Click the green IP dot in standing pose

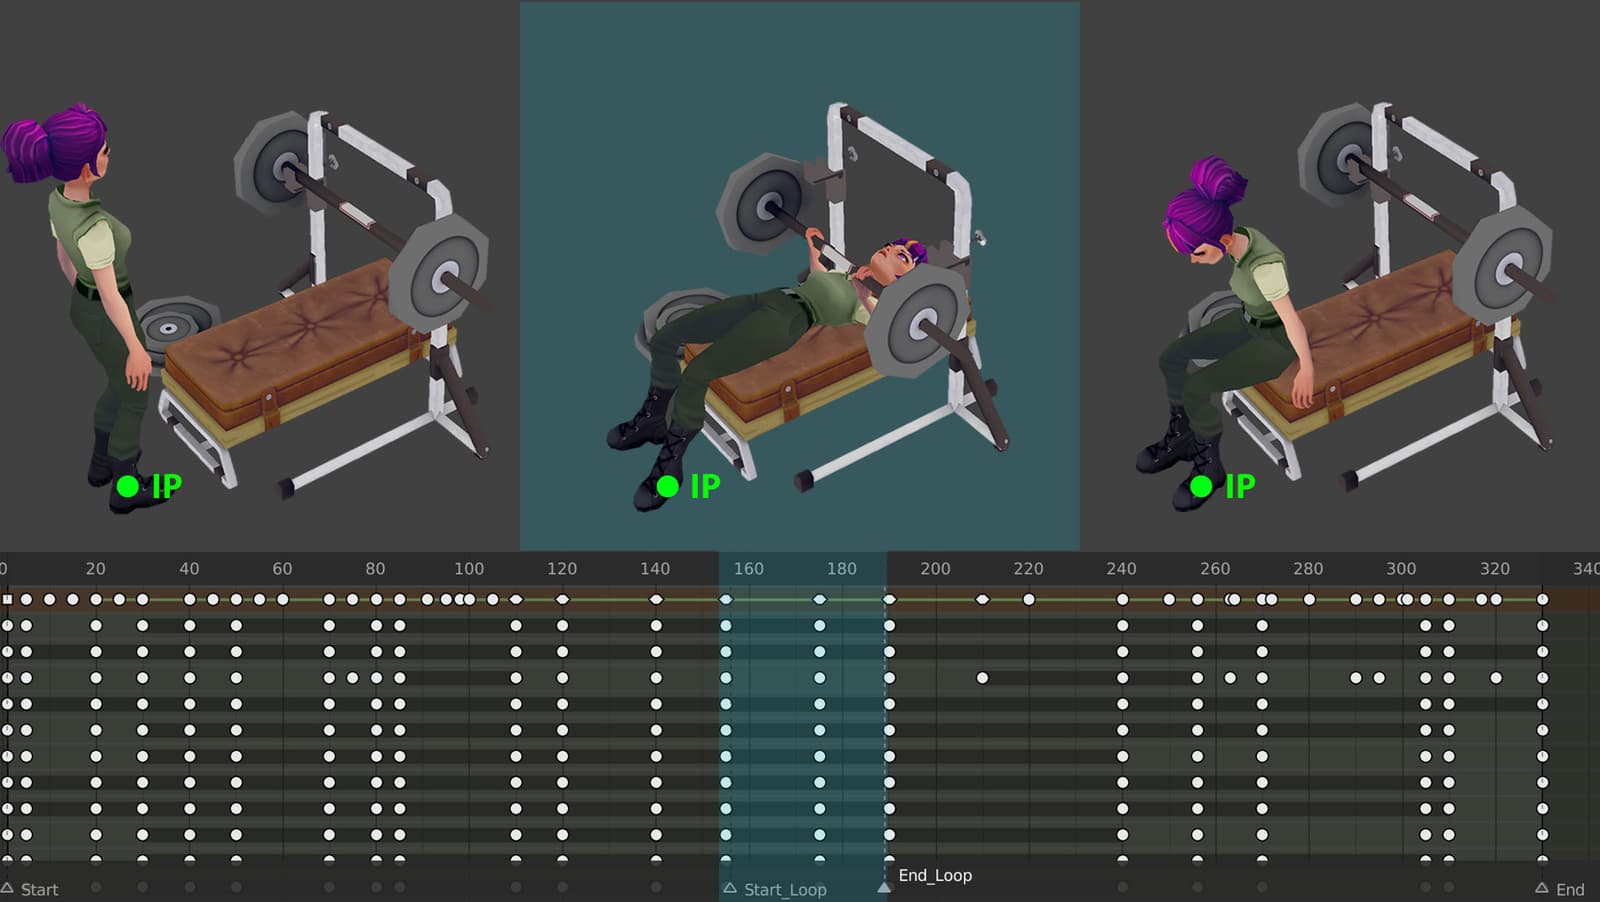[127, 486]
